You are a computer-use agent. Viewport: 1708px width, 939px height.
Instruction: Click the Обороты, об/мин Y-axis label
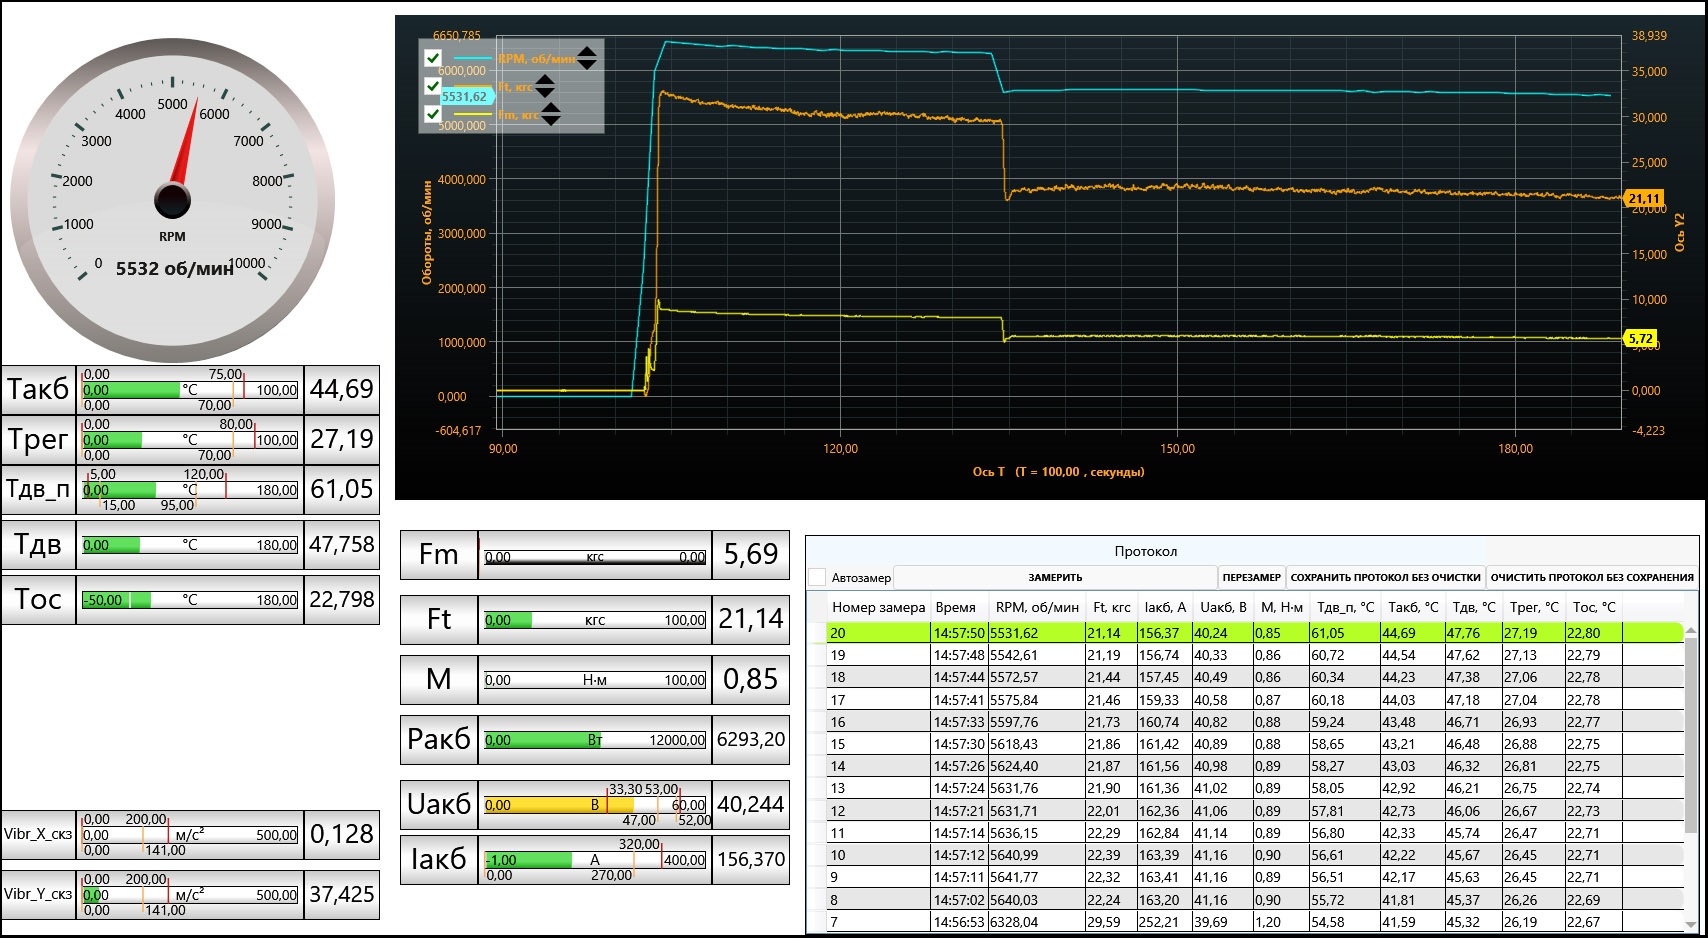(x=427, y=232)
